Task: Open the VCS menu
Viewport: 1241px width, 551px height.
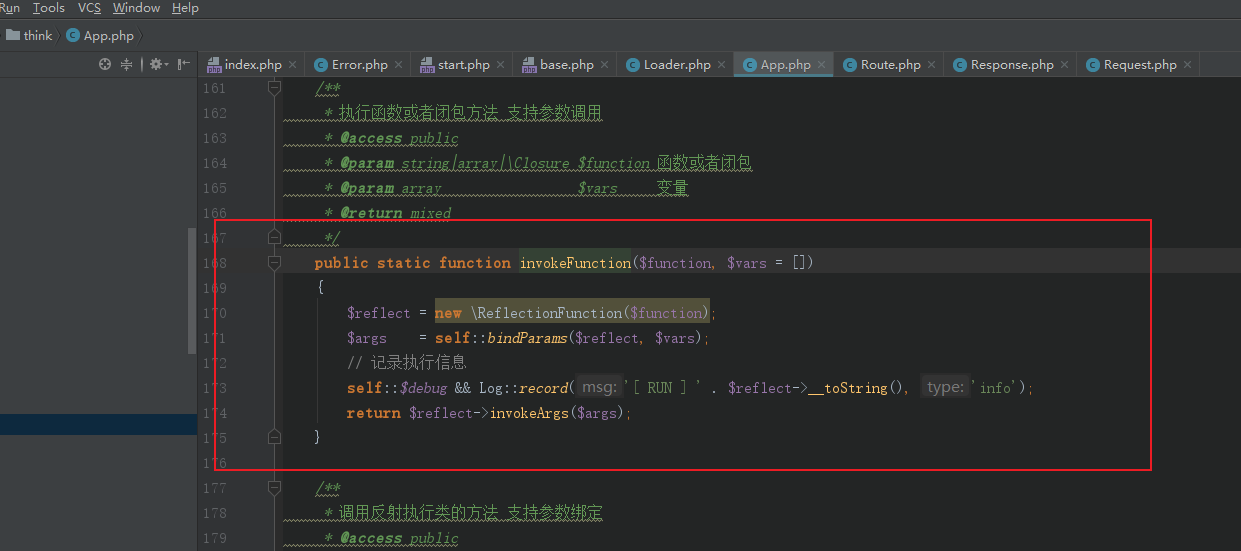Action: (89, 8)
